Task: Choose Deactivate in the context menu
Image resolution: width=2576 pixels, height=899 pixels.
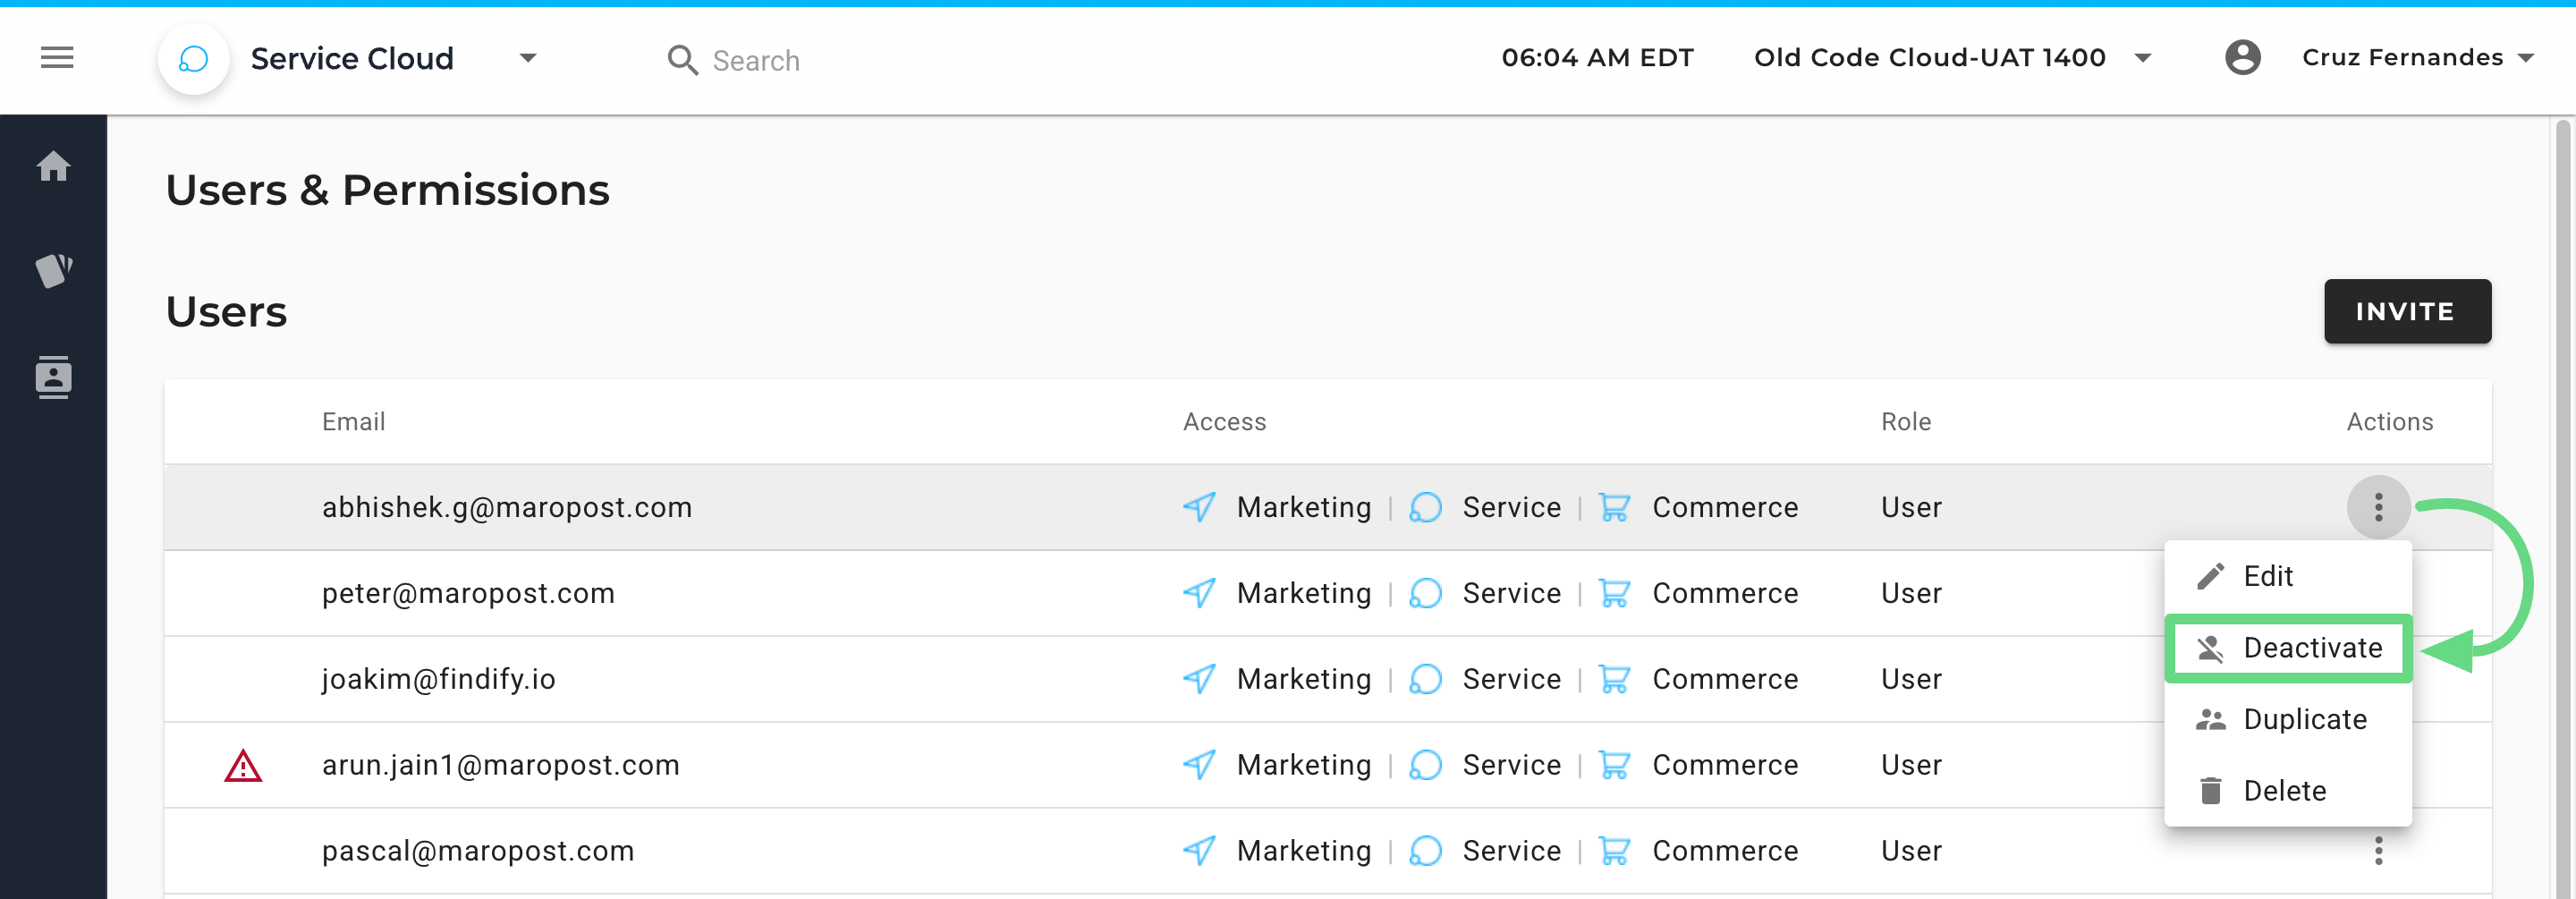Action: click(x=2311, y=648)
